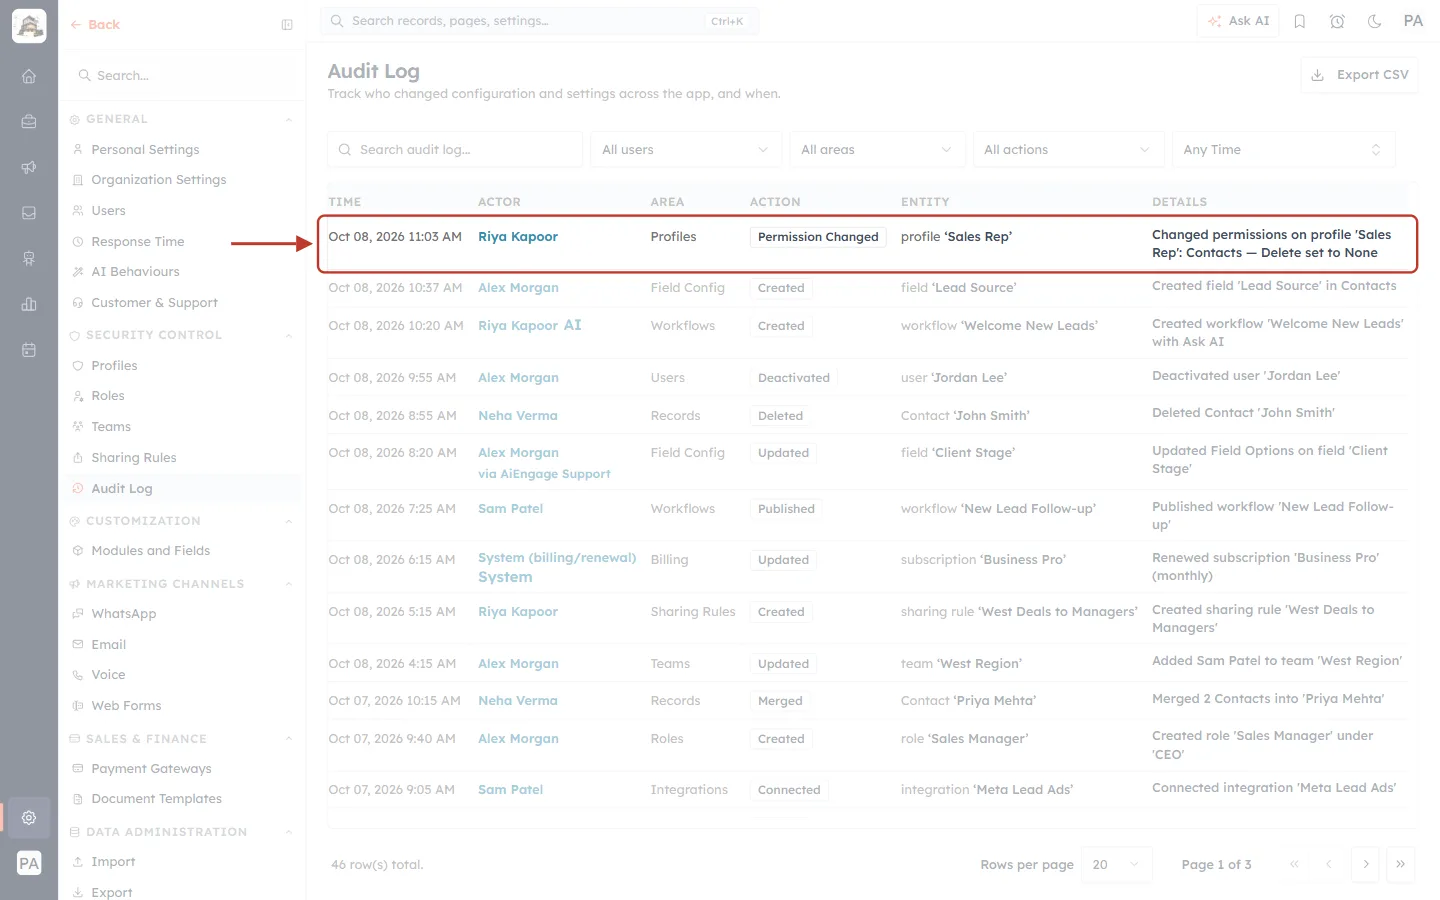
Task: Focus the sidebar Search field
Action: pos(183,76)
